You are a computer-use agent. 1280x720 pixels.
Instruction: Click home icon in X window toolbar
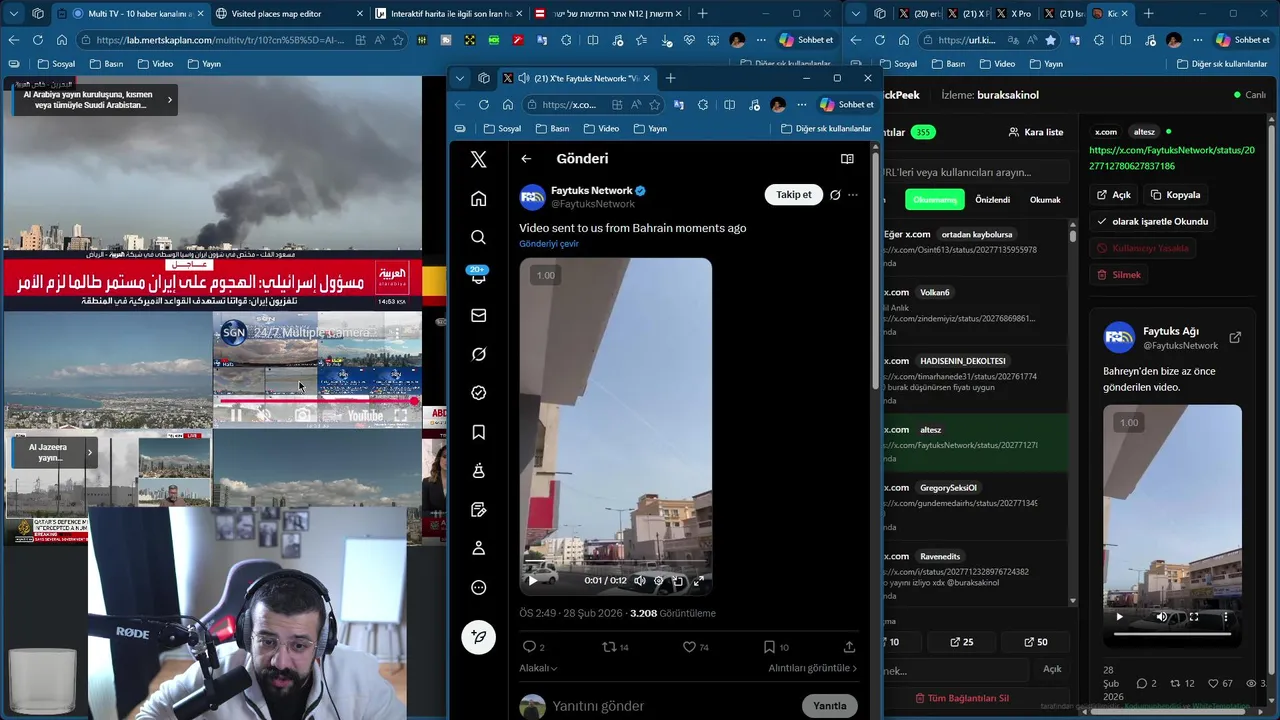(x=508, y=105)
